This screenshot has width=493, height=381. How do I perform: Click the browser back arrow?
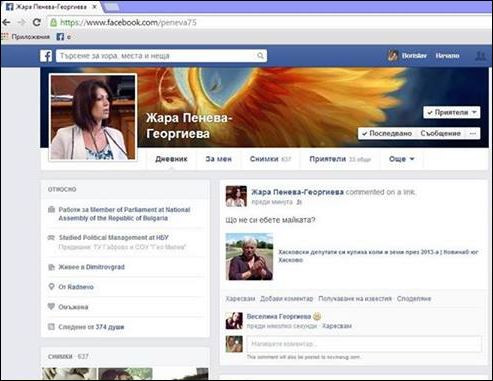[x=6, y=23]
